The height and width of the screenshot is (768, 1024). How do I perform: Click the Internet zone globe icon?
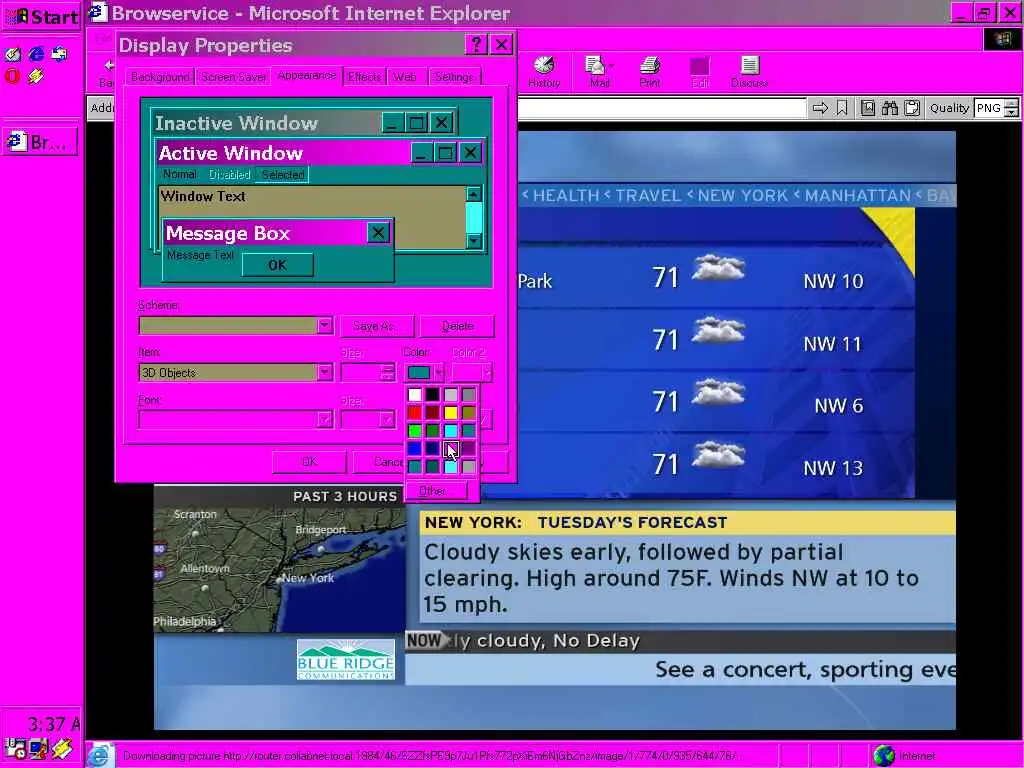click(883, 756)
